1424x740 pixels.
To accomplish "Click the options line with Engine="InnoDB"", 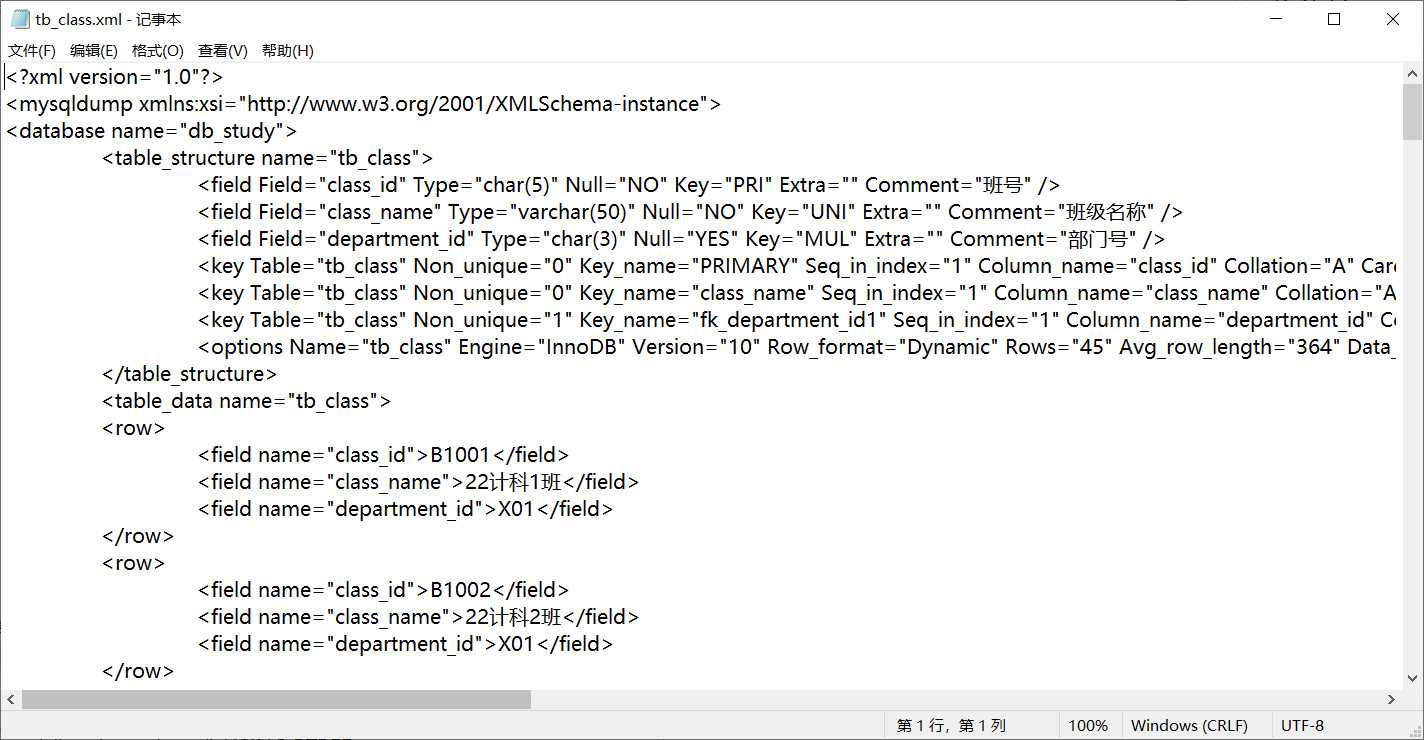I will (x=798, y=347).
